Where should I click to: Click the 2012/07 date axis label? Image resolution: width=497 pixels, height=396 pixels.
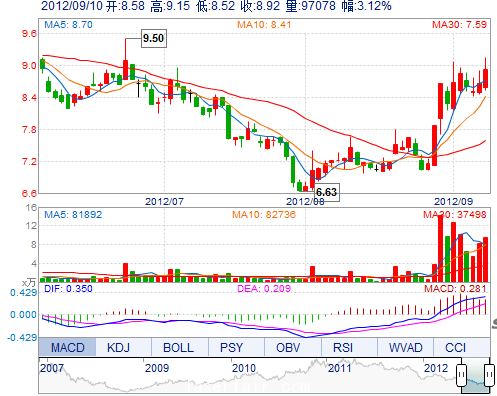(164, 201)
